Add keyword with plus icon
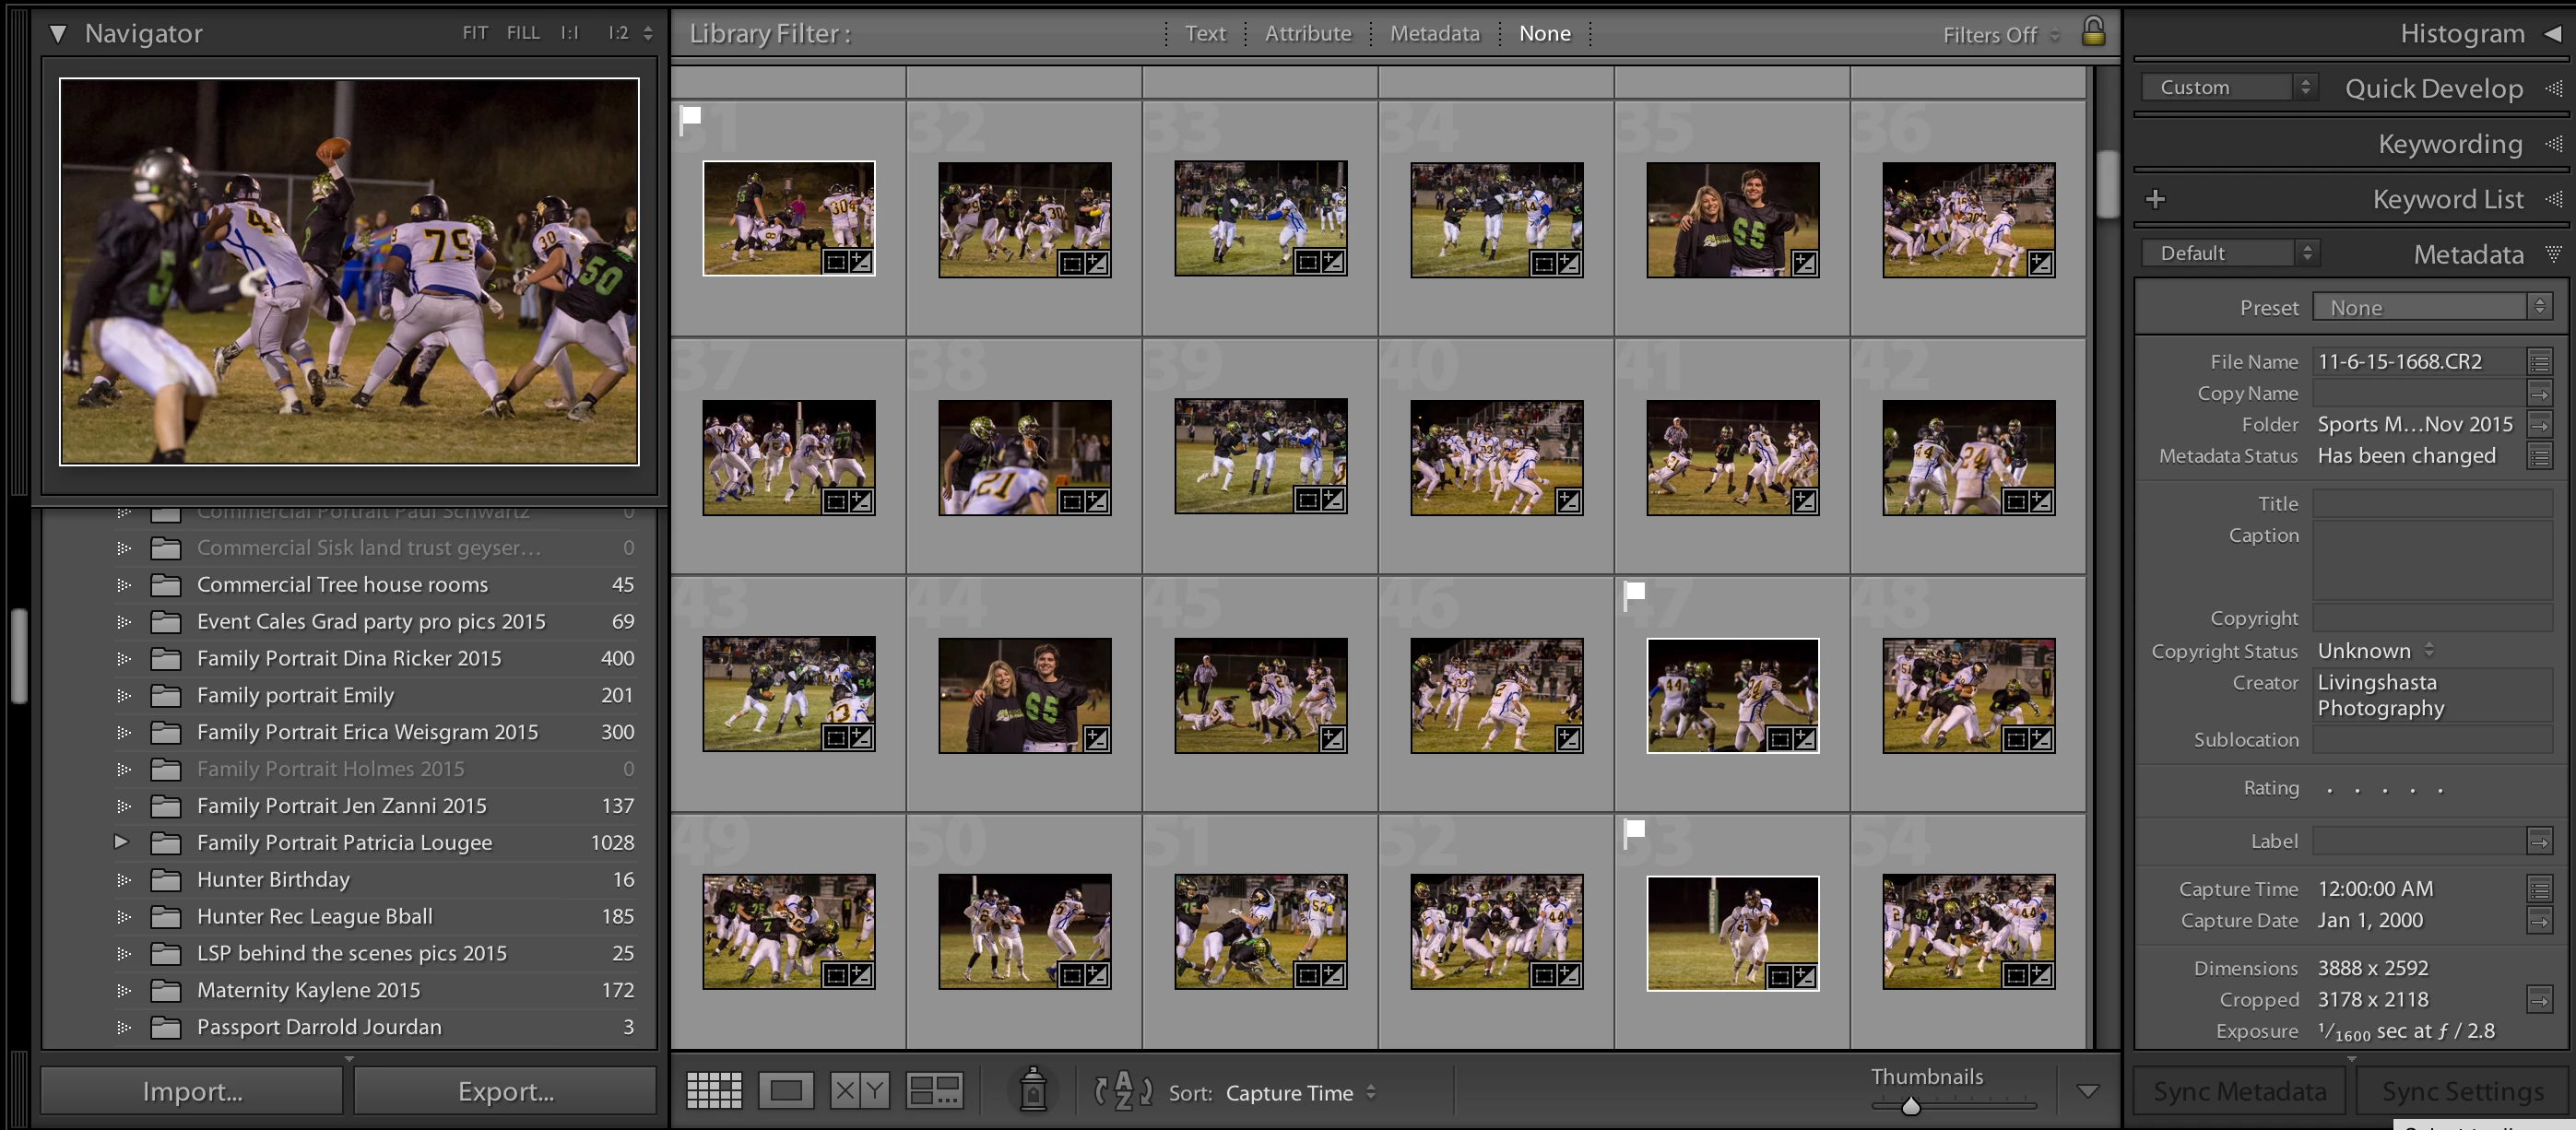The width and height of the screenshot is (2576, 1130). point(2155,199)
